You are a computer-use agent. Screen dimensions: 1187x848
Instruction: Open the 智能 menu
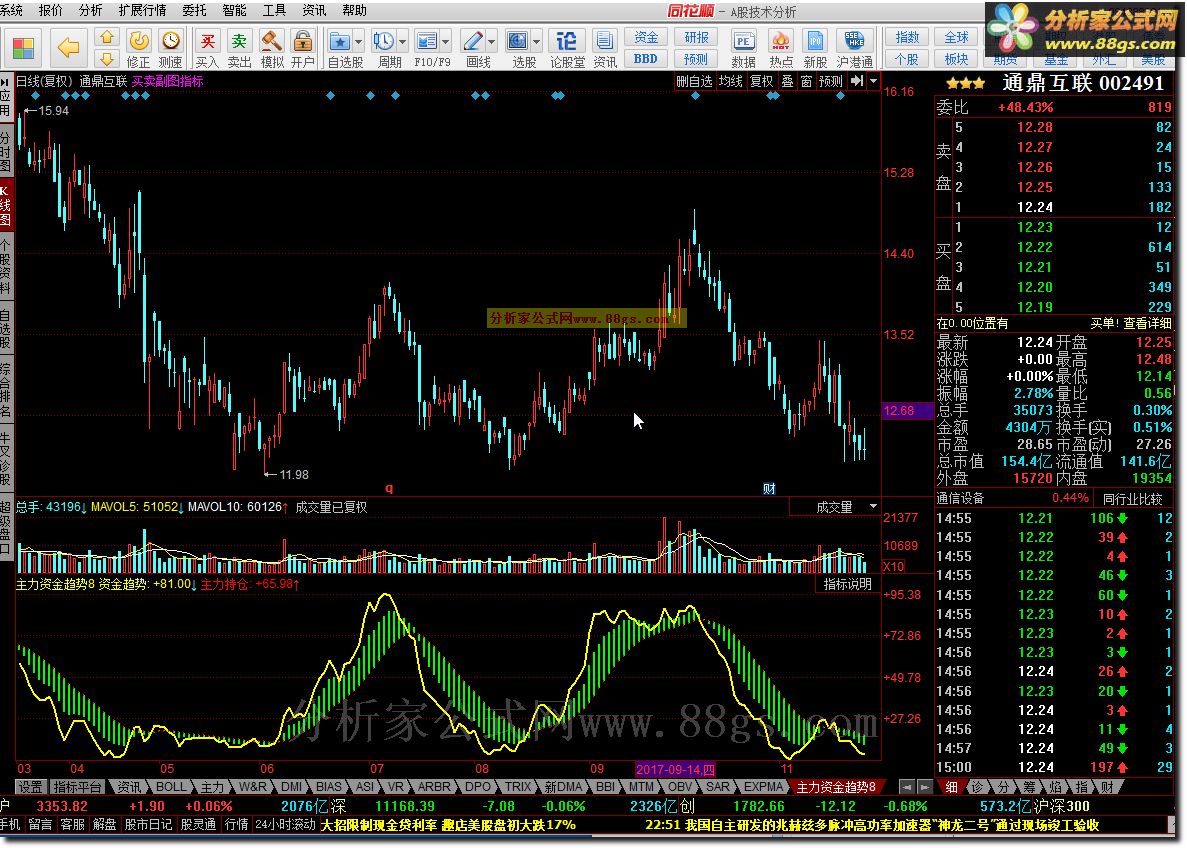point(235,10)
